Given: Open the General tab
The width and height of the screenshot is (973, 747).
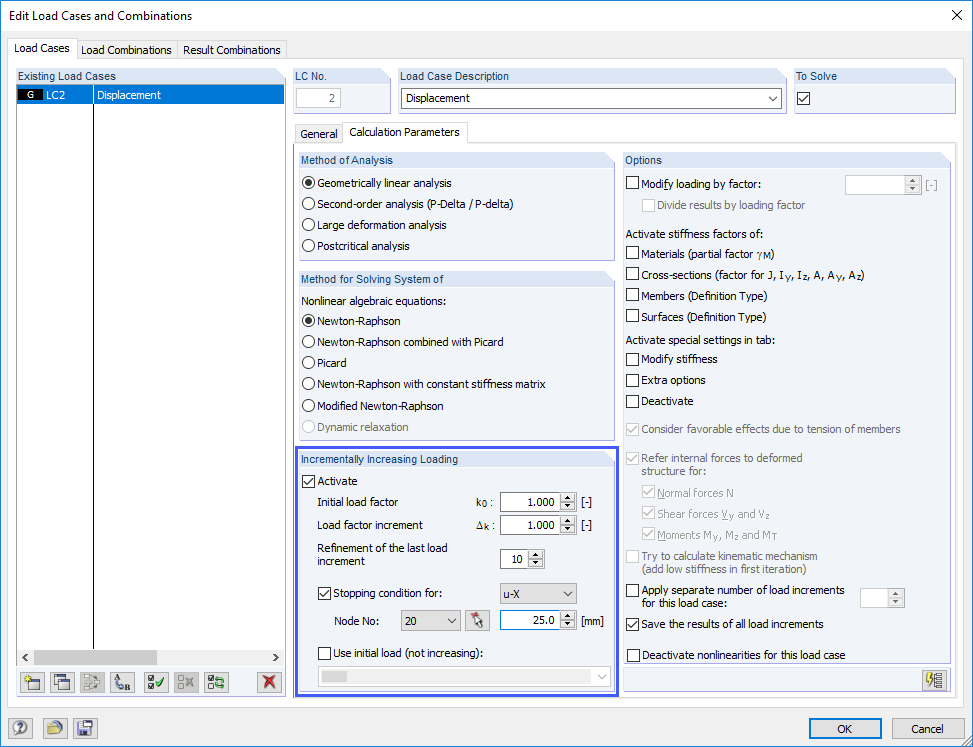Looking at the screenshot, I should (x=319, y=134).
